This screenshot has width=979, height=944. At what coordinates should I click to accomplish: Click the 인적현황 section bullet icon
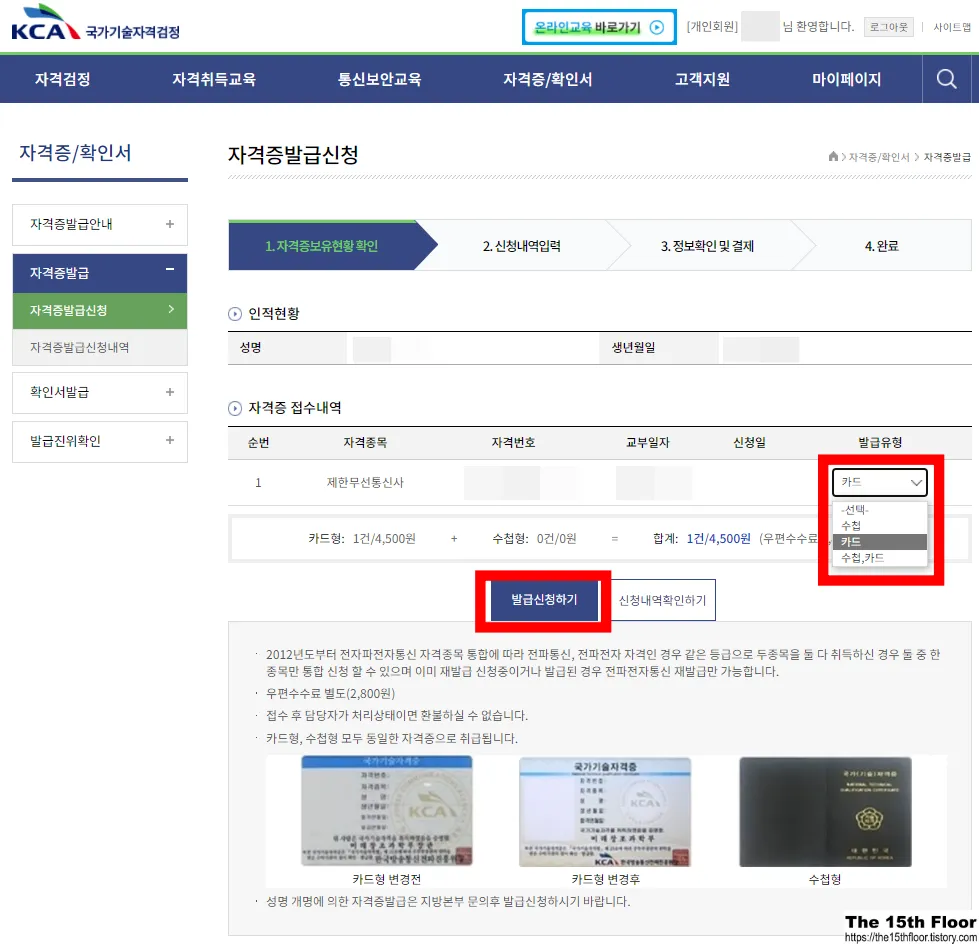[235, 314]
